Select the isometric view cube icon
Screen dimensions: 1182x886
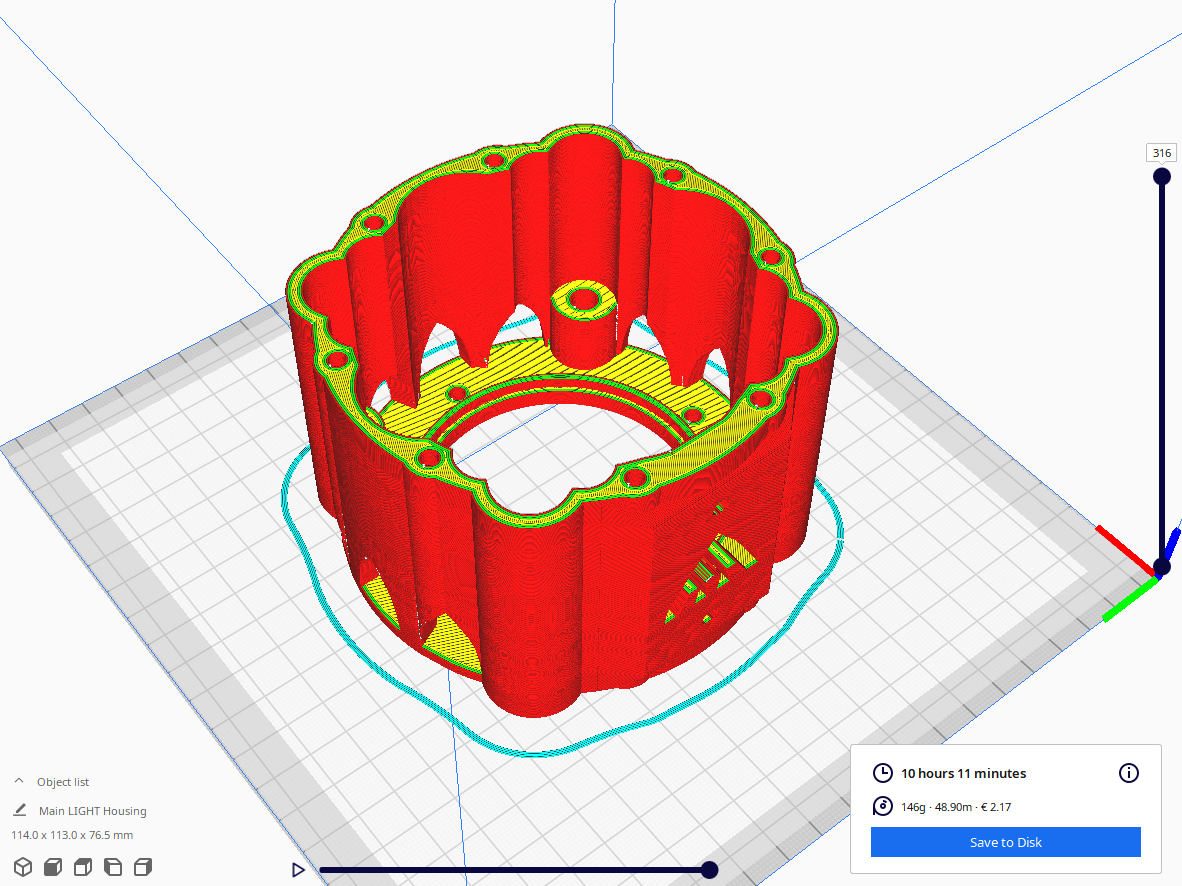click(x=23, y=867)
